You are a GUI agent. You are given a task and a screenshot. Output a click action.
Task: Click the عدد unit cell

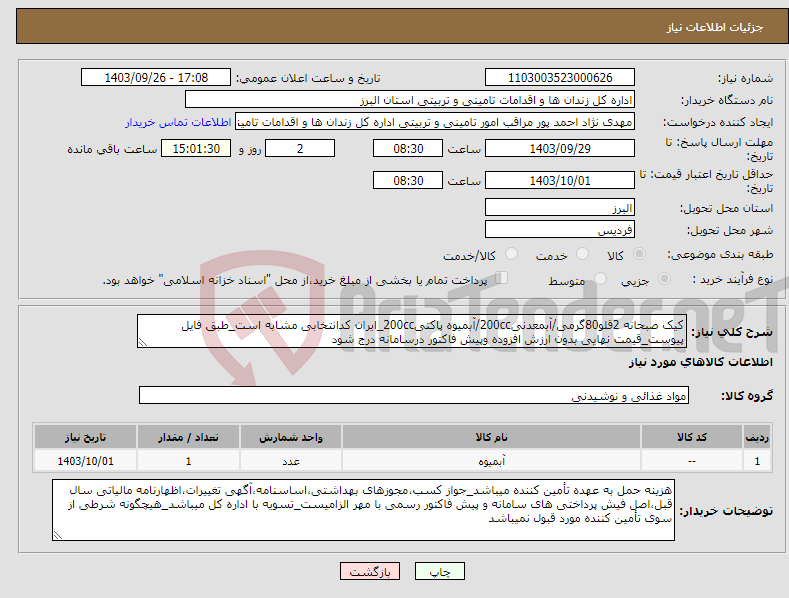(291, 461)
